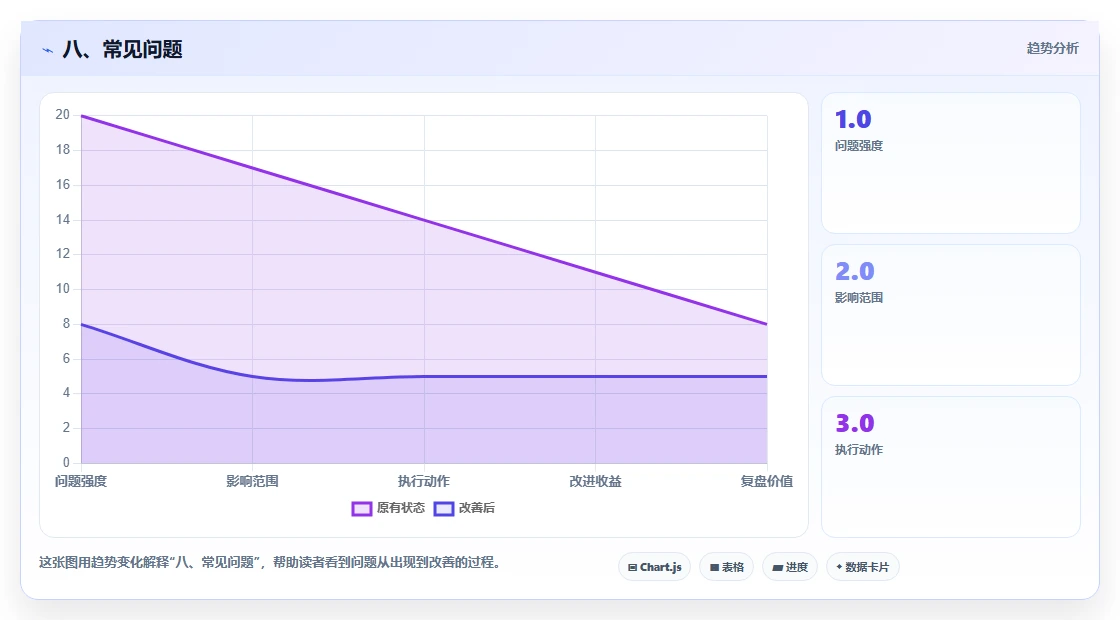Click the 改进收益 x-axis label
Image resolution: width=1120 pixels, height=620 pixels.
[595, 481]
